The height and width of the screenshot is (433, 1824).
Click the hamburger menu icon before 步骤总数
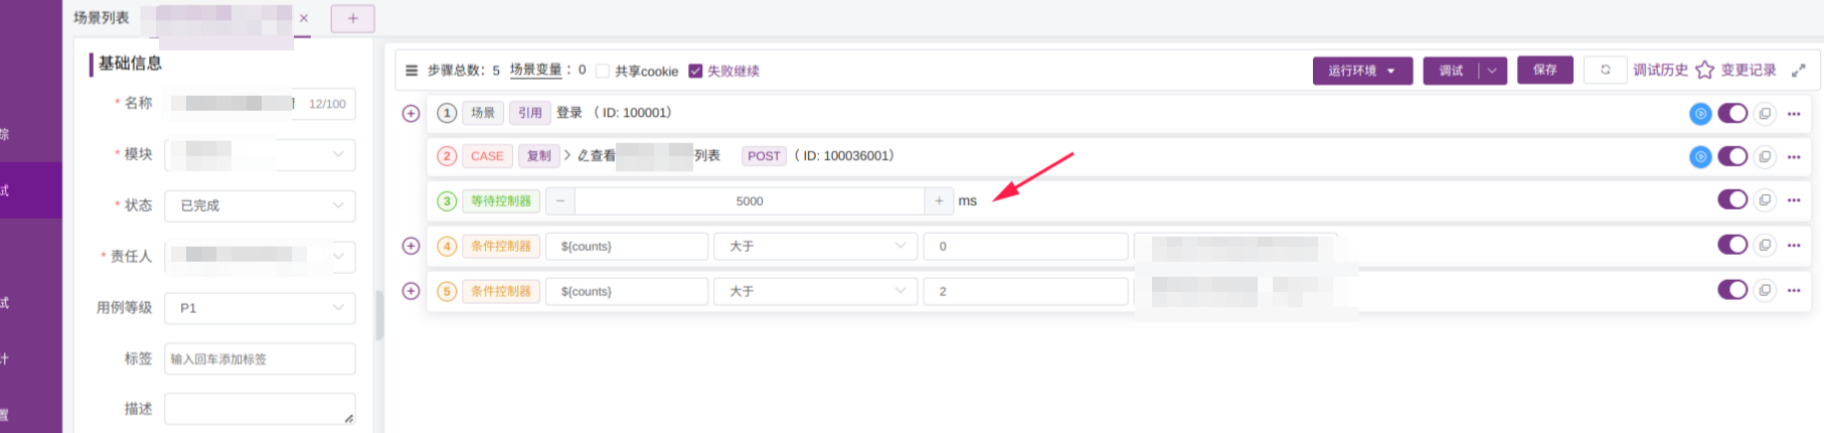(411, 71)
